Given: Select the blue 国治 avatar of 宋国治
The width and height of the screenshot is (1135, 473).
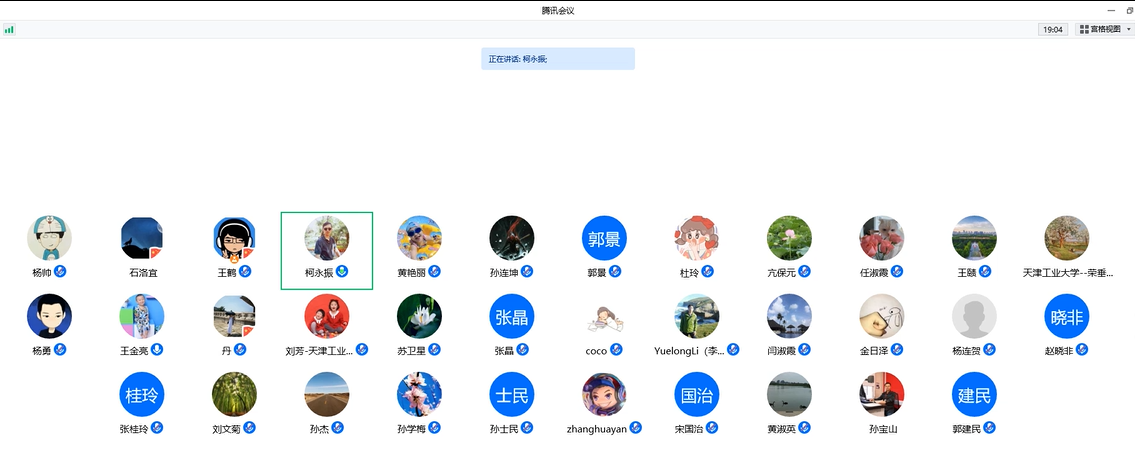Looking at the screenshot, I should (697, 395).
